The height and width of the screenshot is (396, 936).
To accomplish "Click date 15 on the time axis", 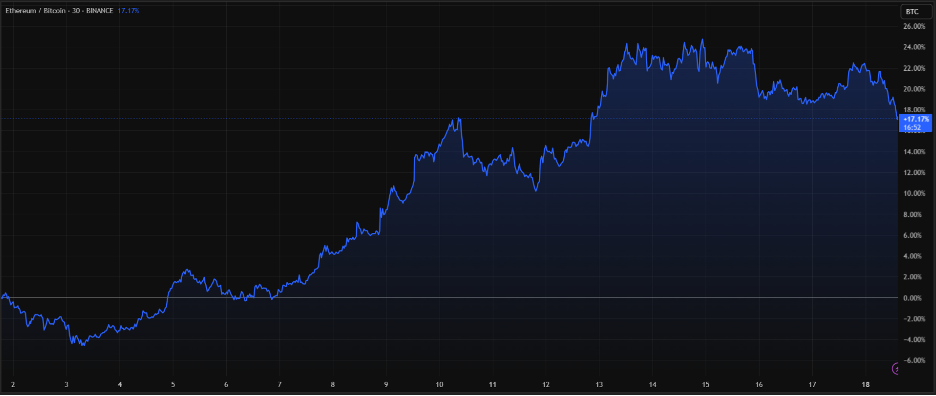I will pos(706,385).
